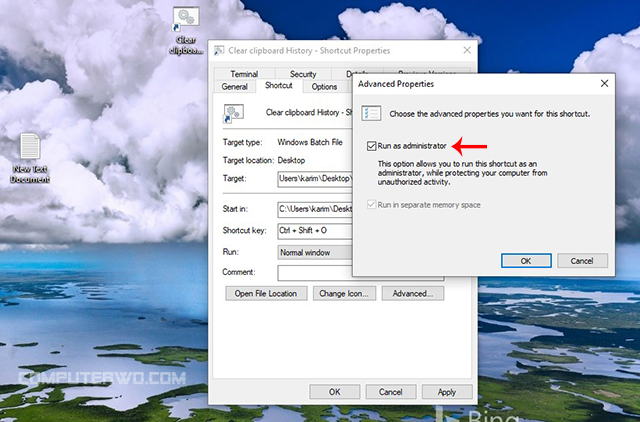Switch to the Options tab
This screenshot has height=422, width=640.
coord(324,87)
